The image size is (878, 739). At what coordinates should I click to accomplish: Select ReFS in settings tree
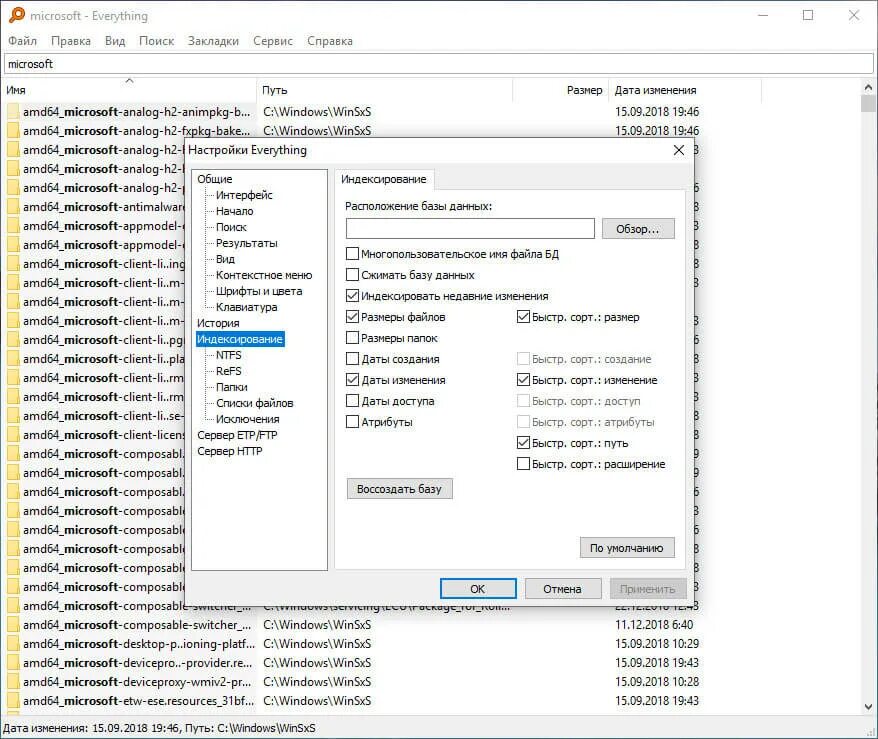pyautogui.click(x=228, y=371)
